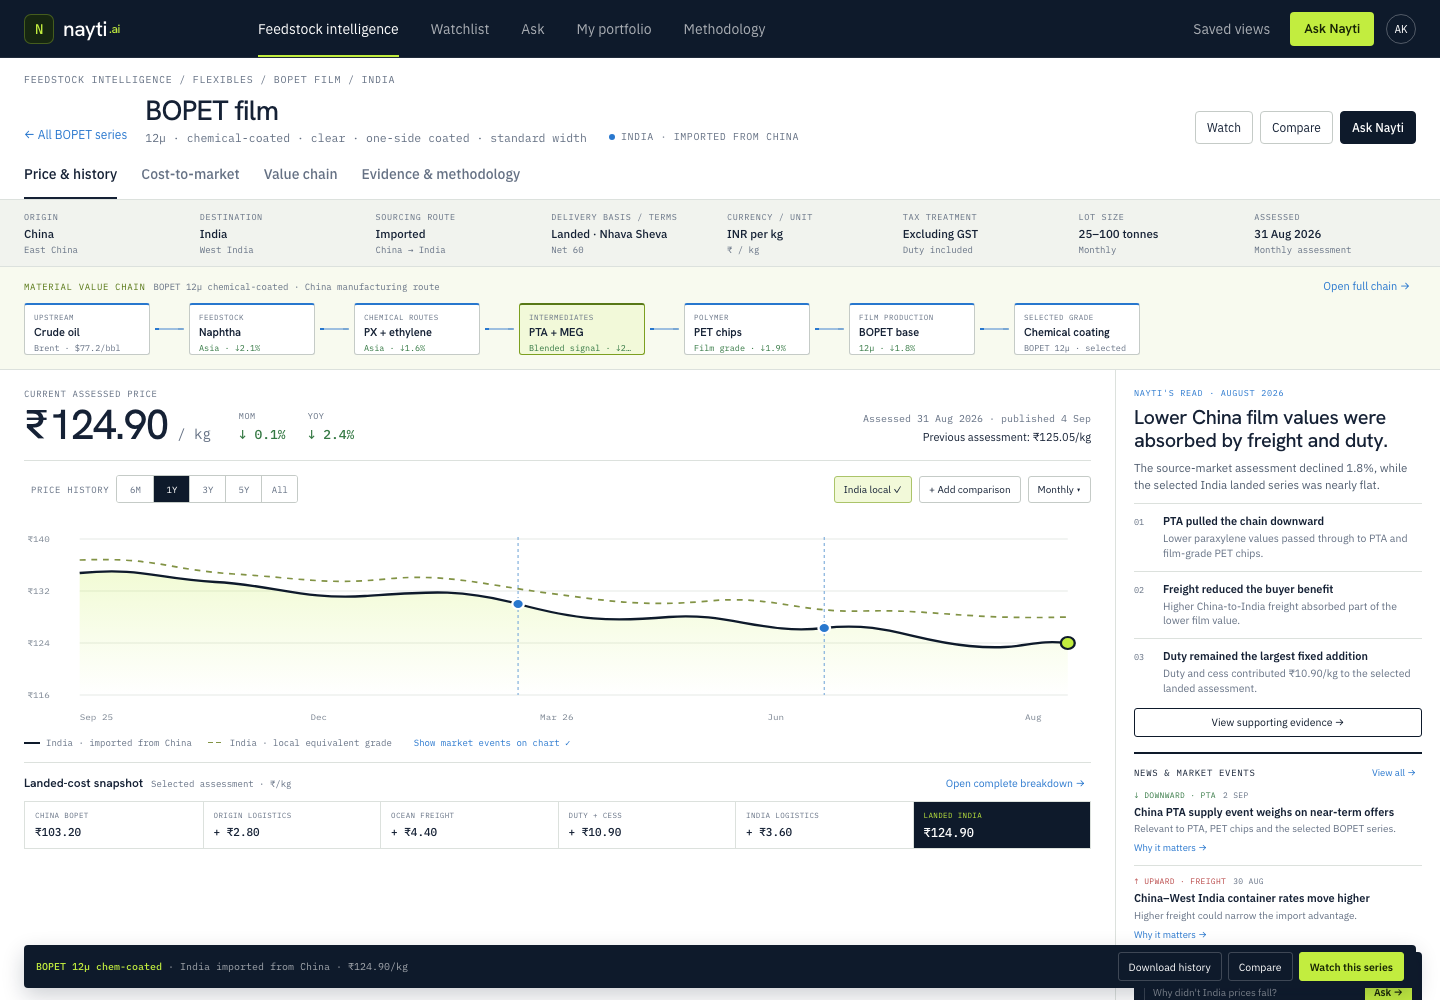Toggle the India local comparison chip
The height and width of the screenshot is (1000, 1440).
(x=873, y=490)
